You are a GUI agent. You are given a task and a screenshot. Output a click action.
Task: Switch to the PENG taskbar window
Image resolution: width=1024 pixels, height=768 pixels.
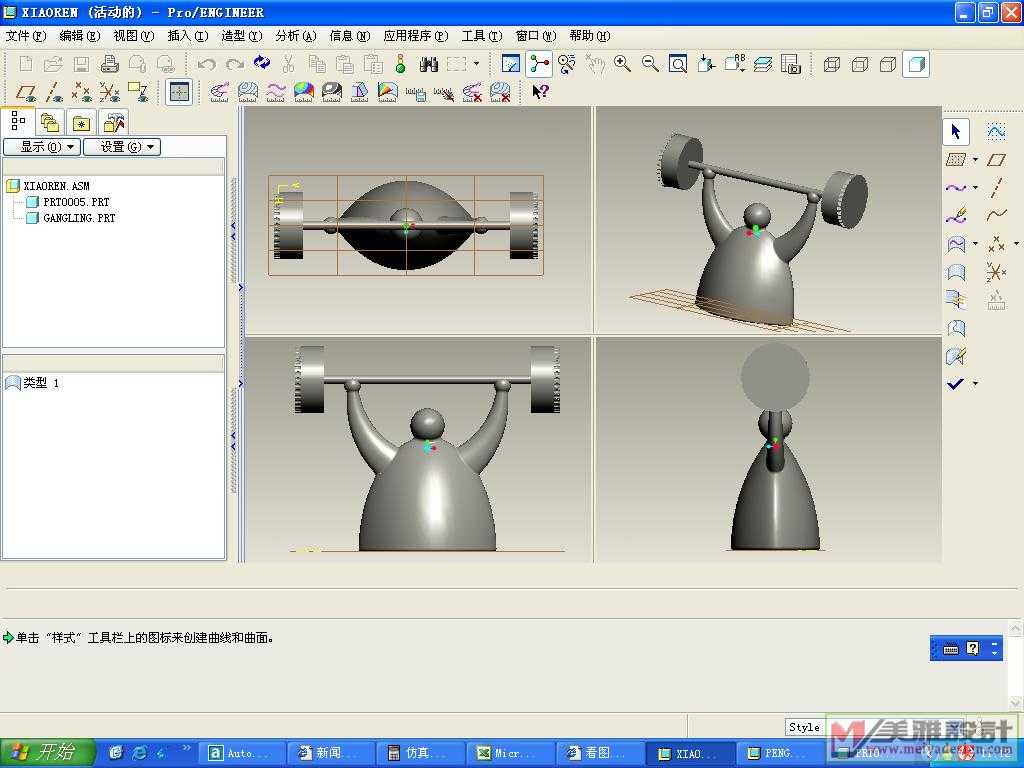[780, 753]
